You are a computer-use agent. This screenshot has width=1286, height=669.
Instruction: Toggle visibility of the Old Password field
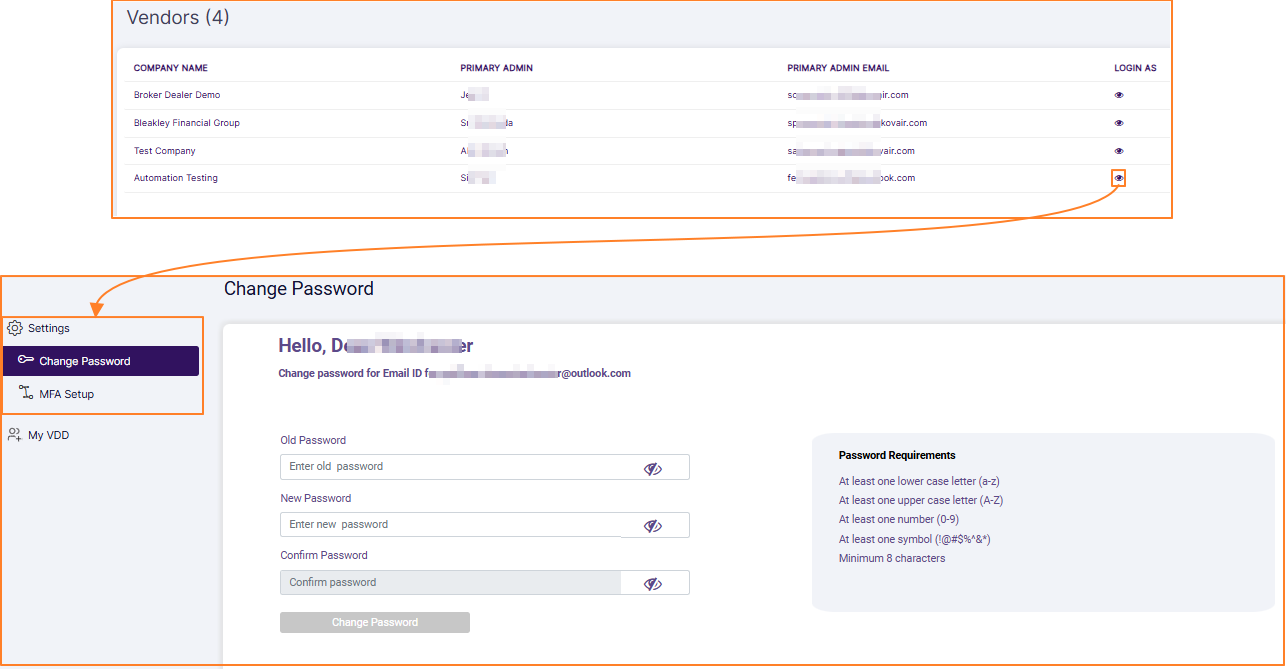[653, 466]
